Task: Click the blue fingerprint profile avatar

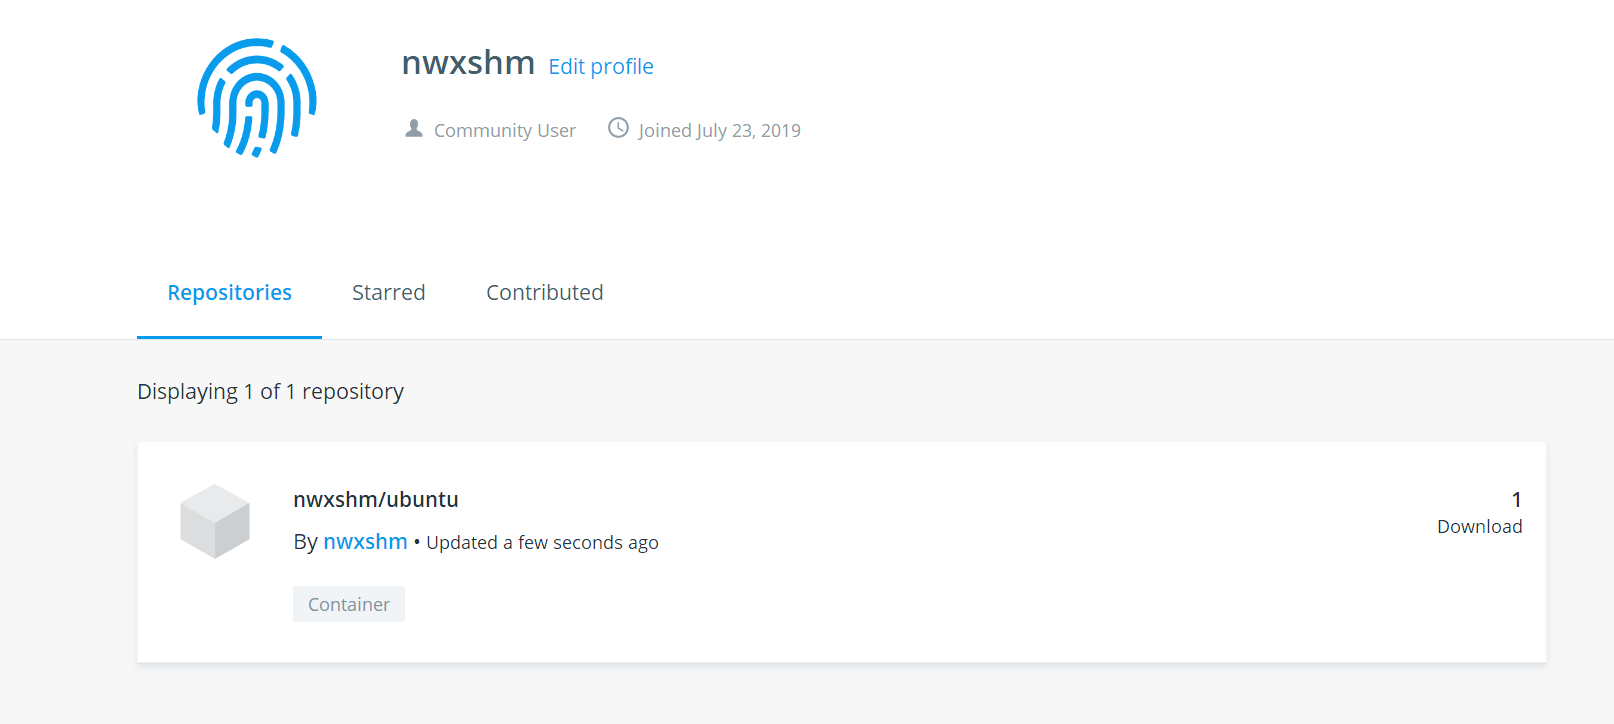Action: point(257,98)
